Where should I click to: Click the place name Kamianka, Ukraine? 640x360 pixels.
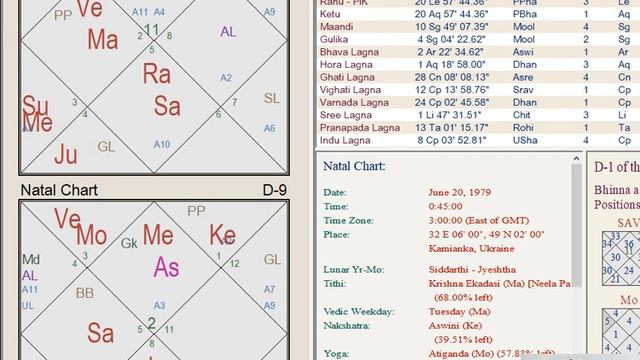pyautogui.click(x=472, y=249)
